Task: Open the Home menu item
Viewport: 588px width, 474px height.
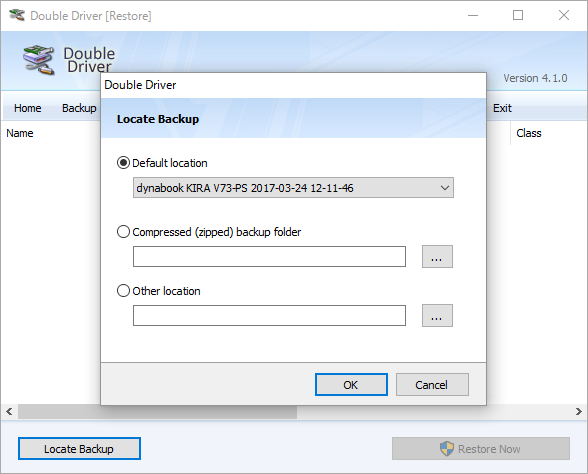Action: 27,108
